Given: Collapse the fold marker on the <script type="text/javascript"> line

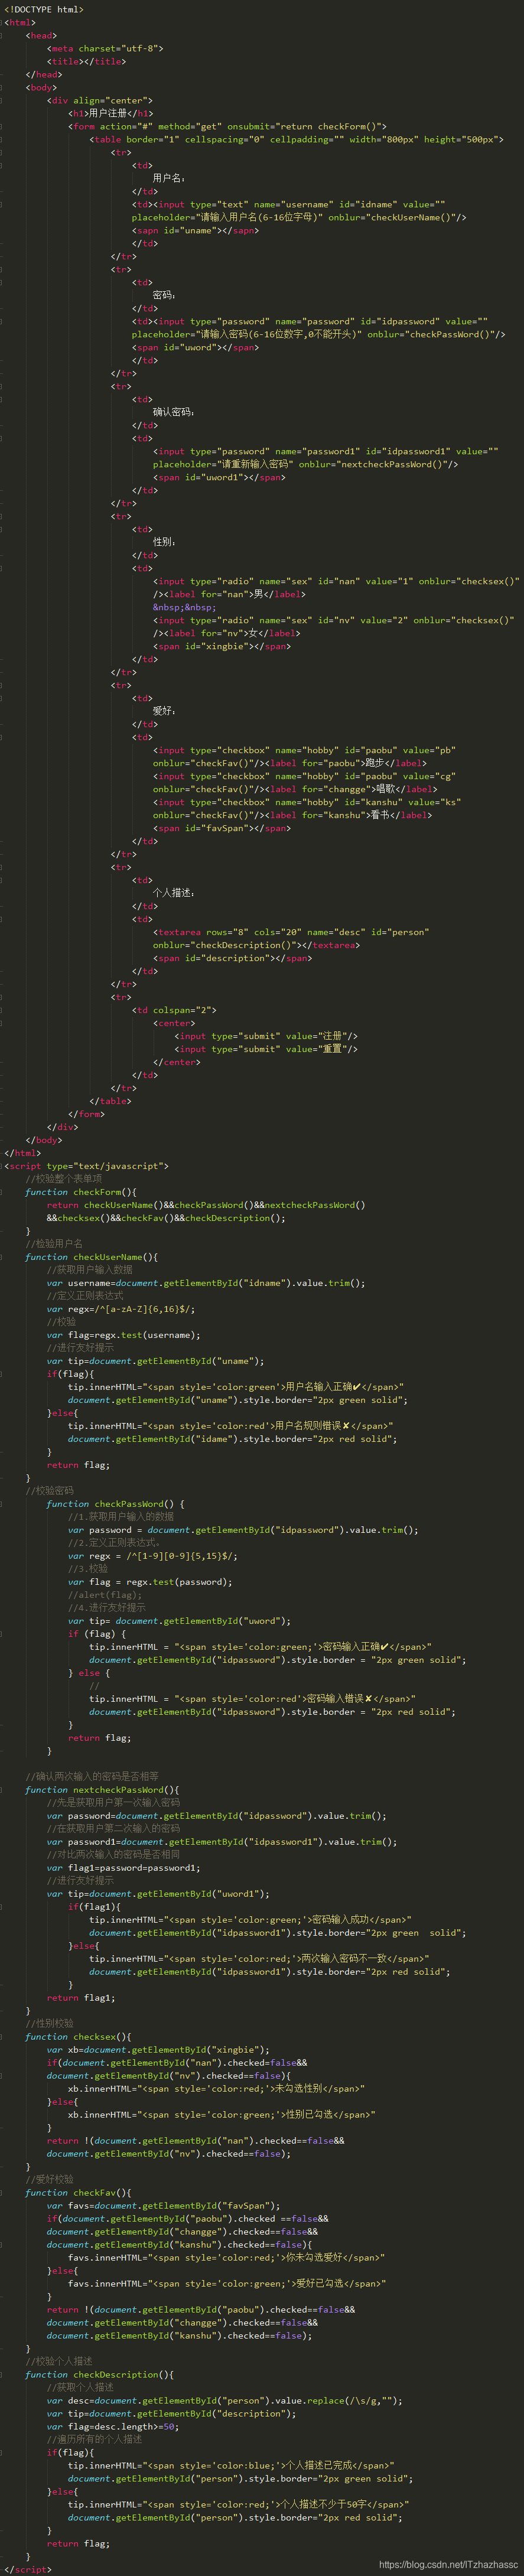Looking at the screenshot, I should click(2, 1166).
